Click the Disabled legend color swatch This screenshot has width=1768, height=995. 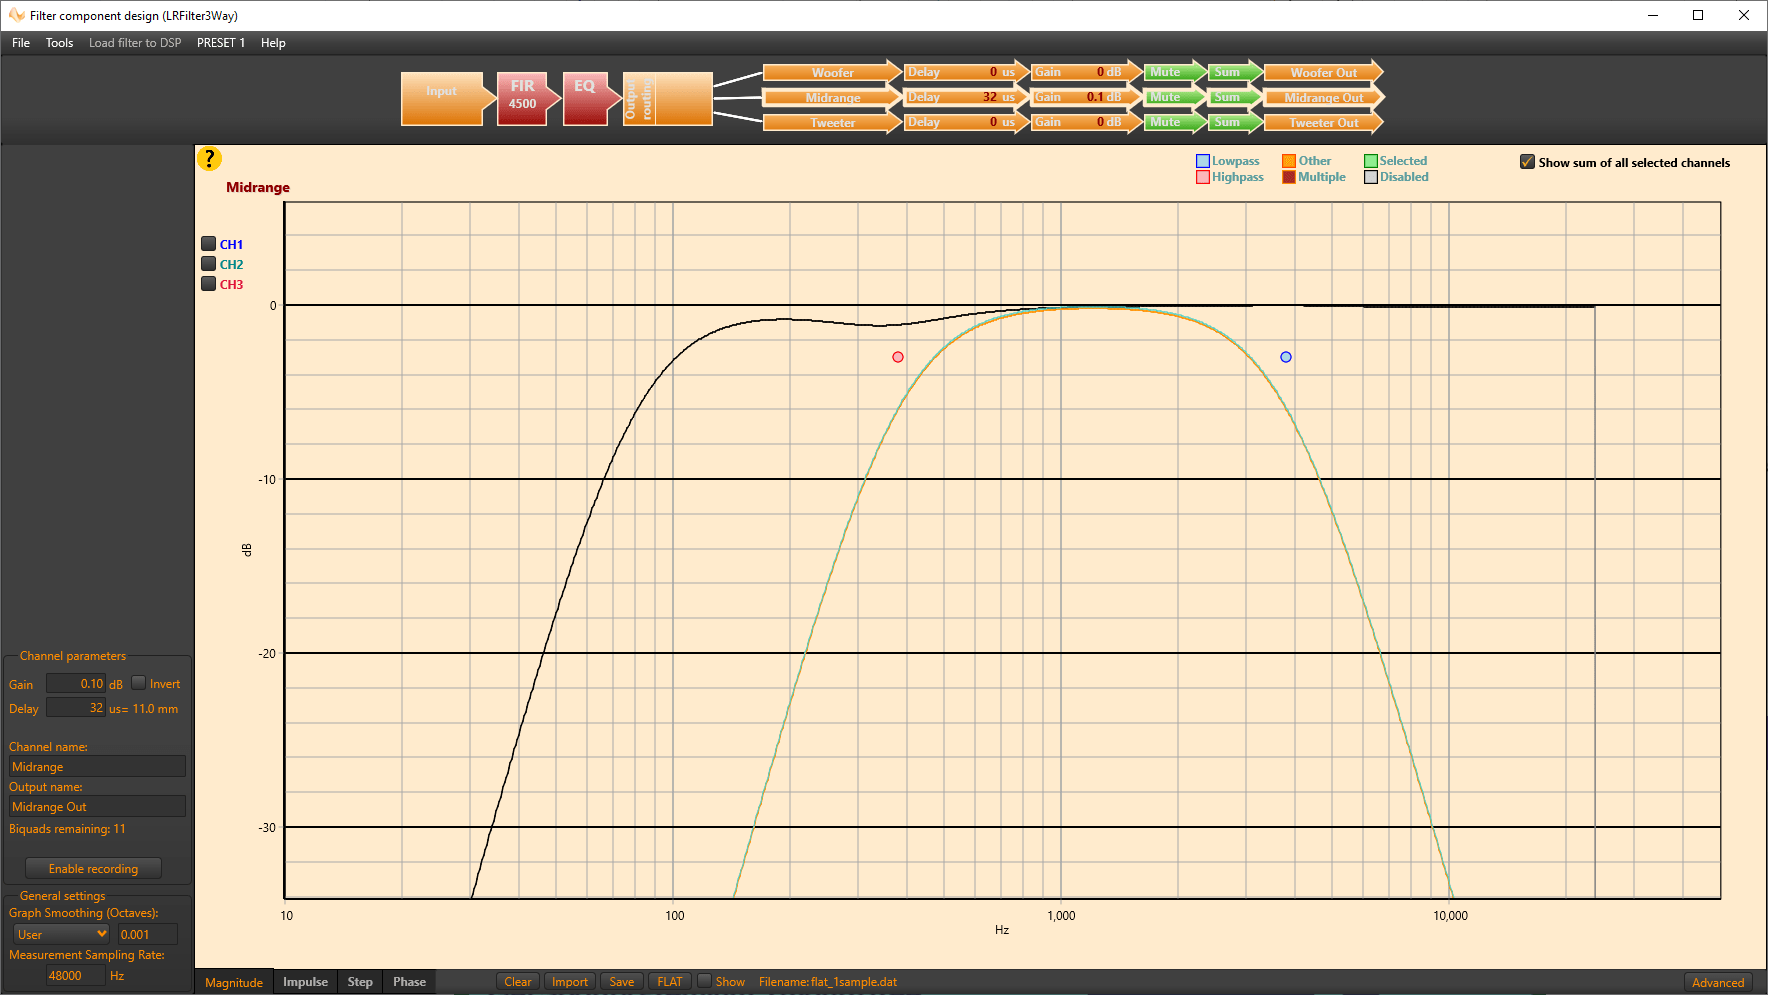[x=1371, y=177]
